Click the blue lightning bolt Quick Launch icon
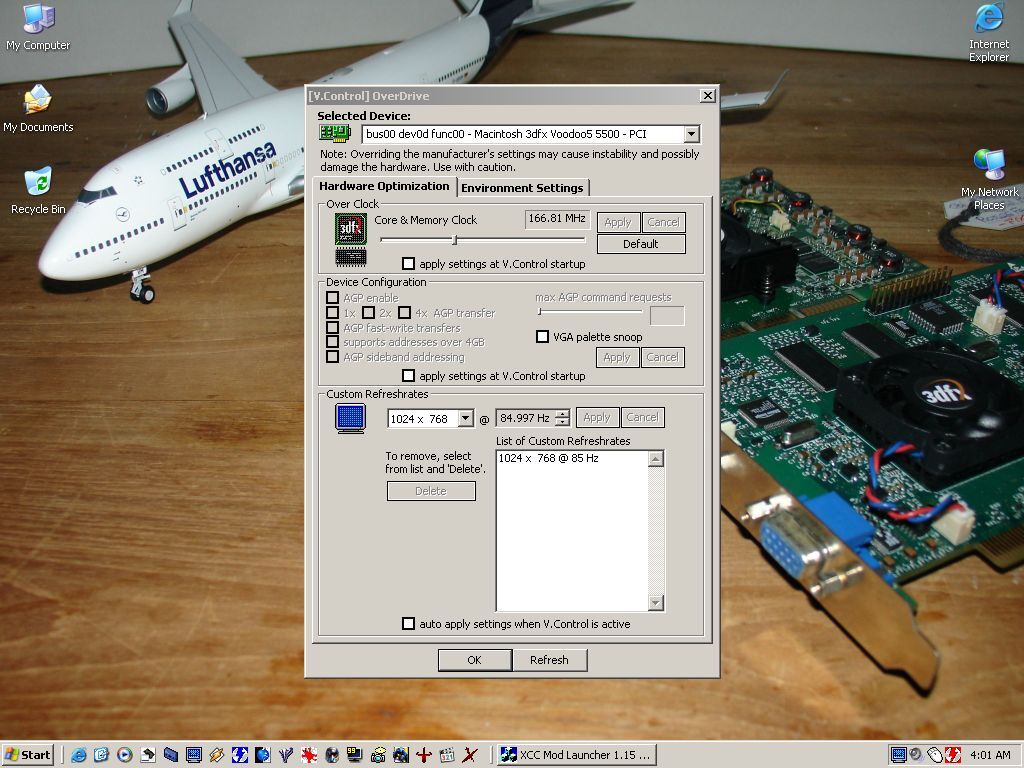 pos(240,755)
